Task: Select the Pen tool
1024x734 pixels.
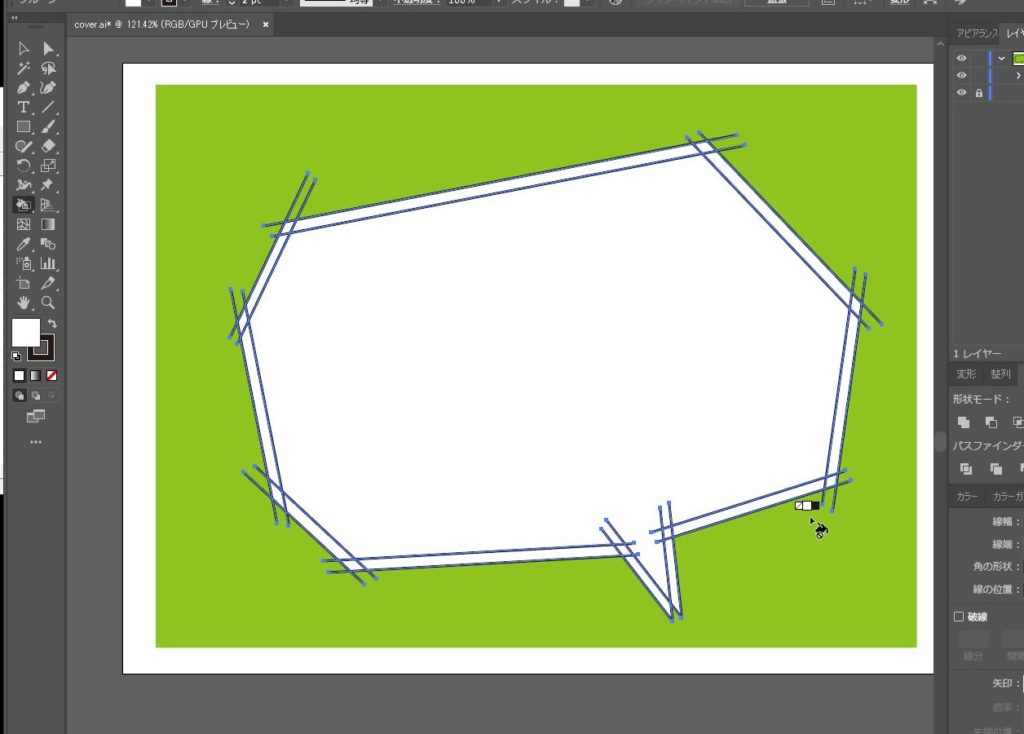Action: click(x=23, y=88)
